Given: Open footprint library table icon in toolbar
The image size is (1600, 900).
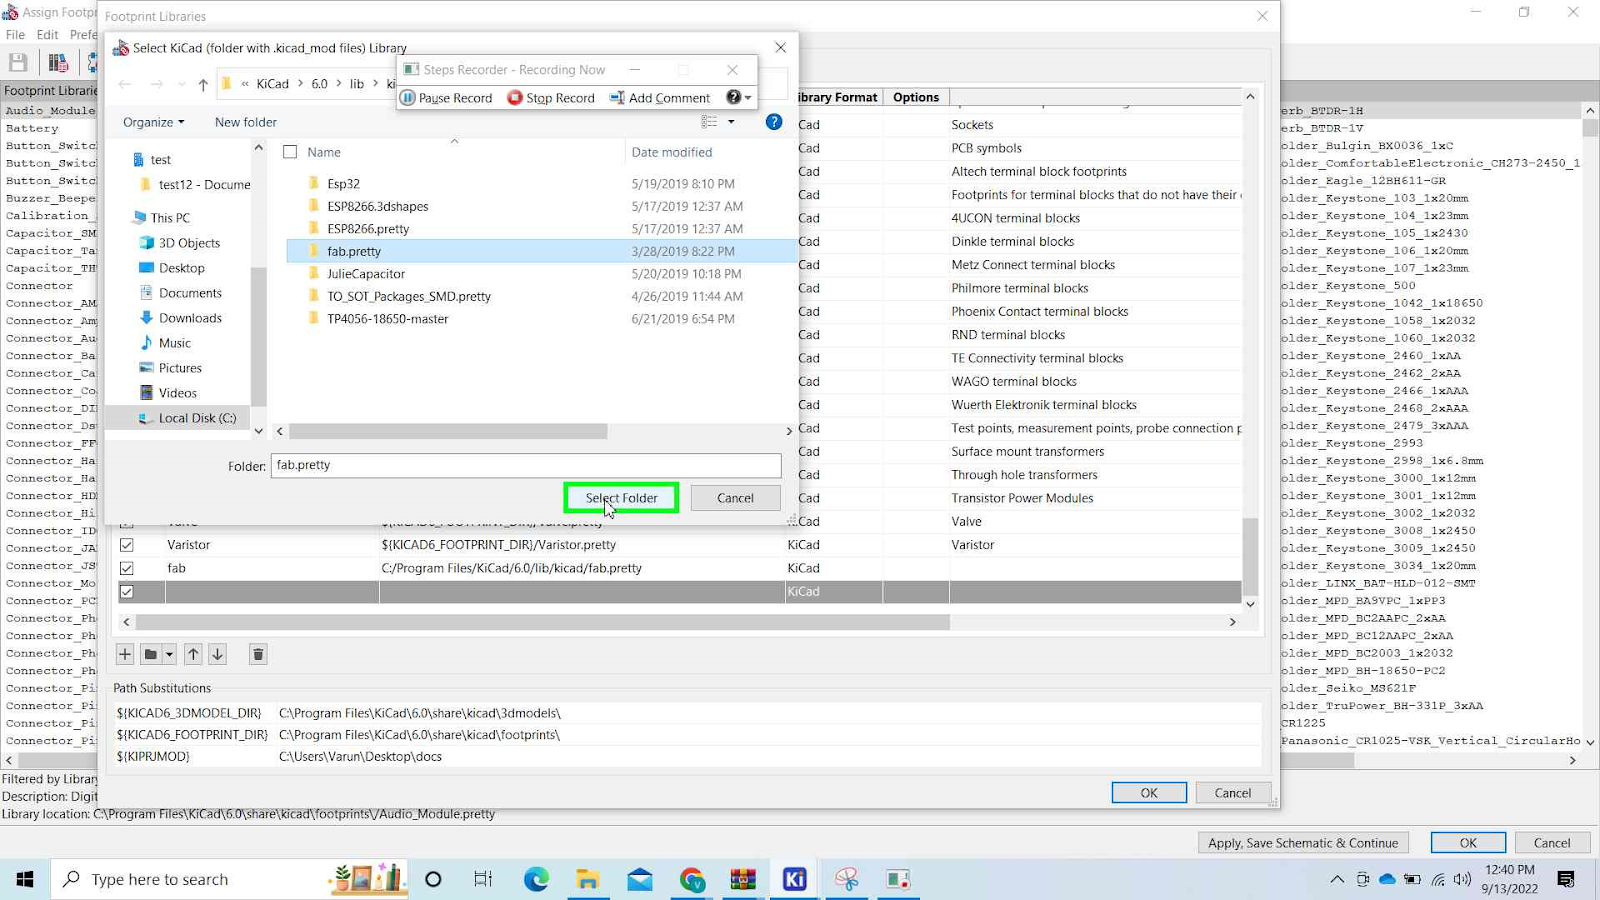Looking at the screenshot, I should click(58, 62).
